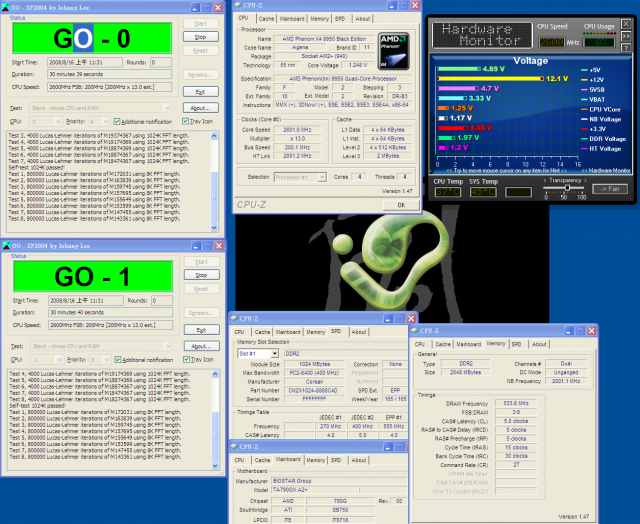Click Exit button in GO-0 window
Viewport: 640px width, 524px height.
[x=200, y=91]
